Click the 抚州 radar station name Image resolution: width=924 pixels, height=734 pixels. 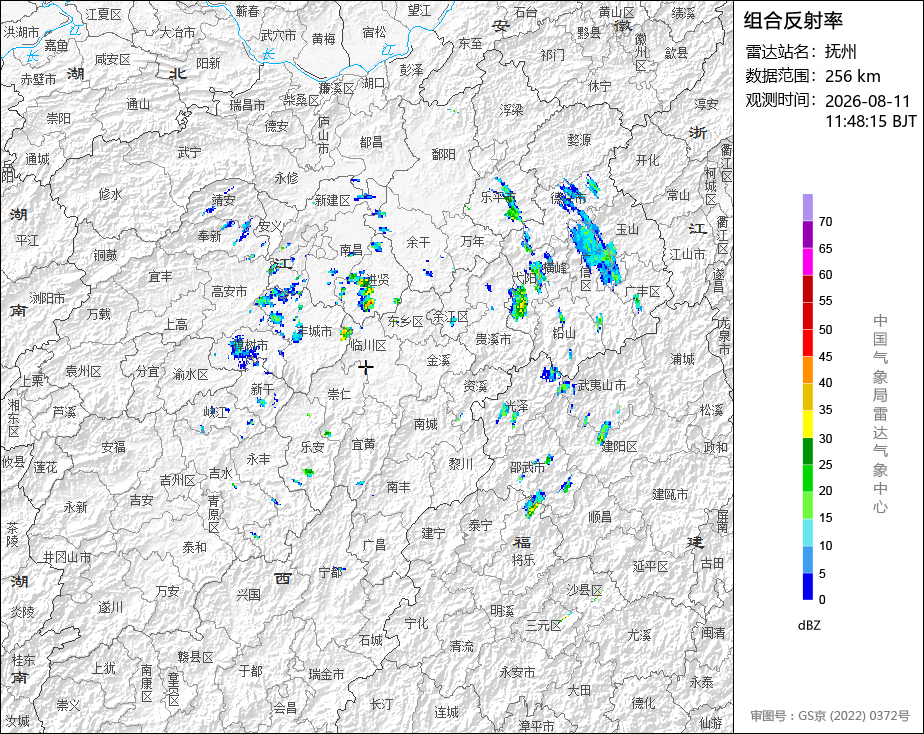840,52
